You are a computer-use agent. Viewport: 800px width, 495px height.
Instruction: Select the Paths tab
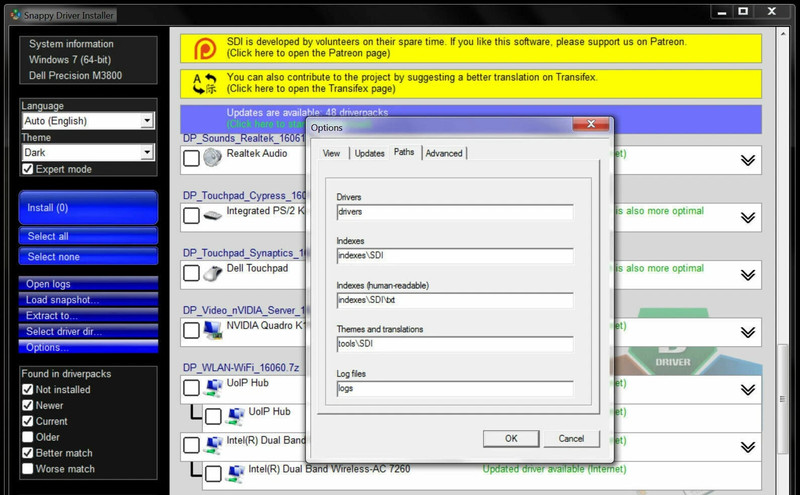[404, 152]
